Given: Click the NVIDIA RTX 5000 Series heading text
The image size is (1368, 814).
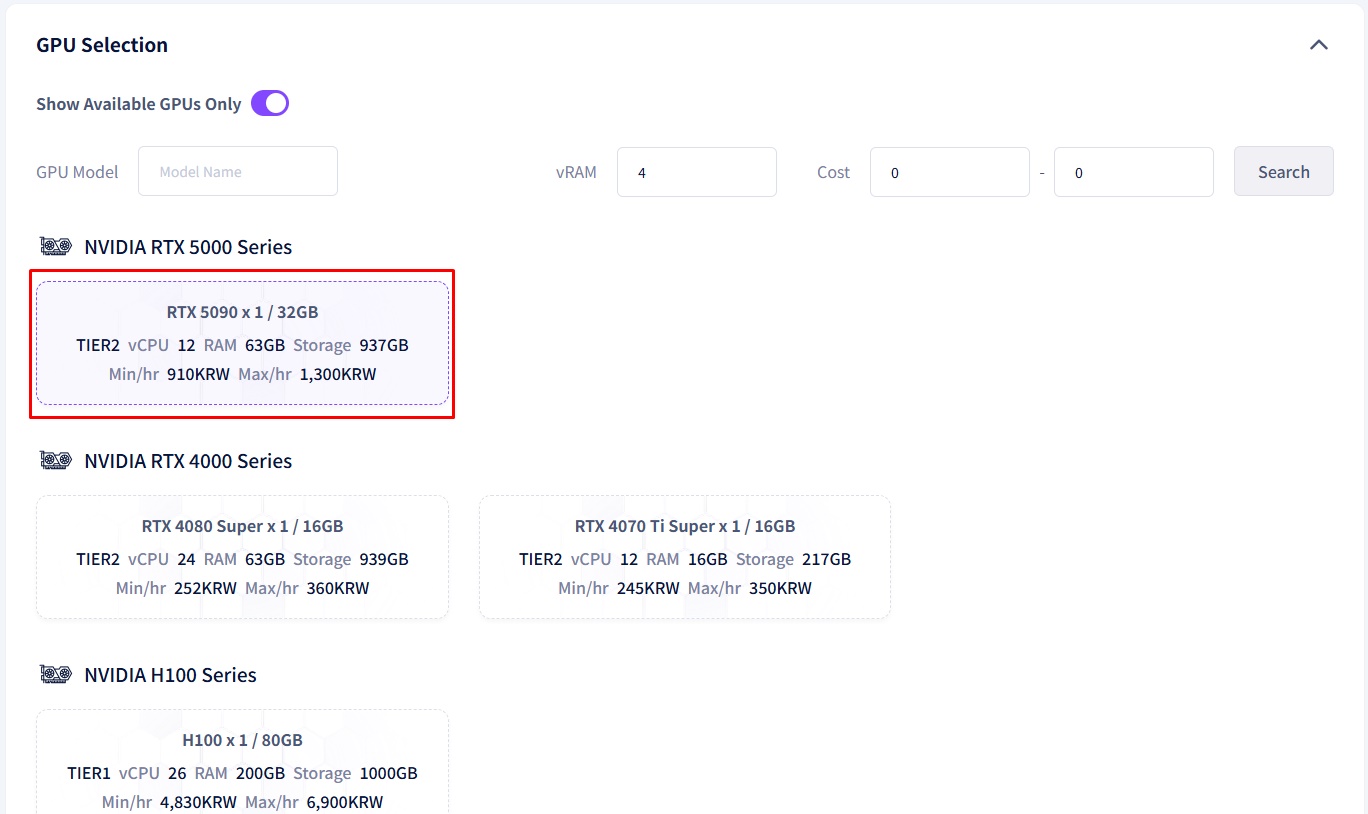Looking at the screenshot, I should click(188, 247).
